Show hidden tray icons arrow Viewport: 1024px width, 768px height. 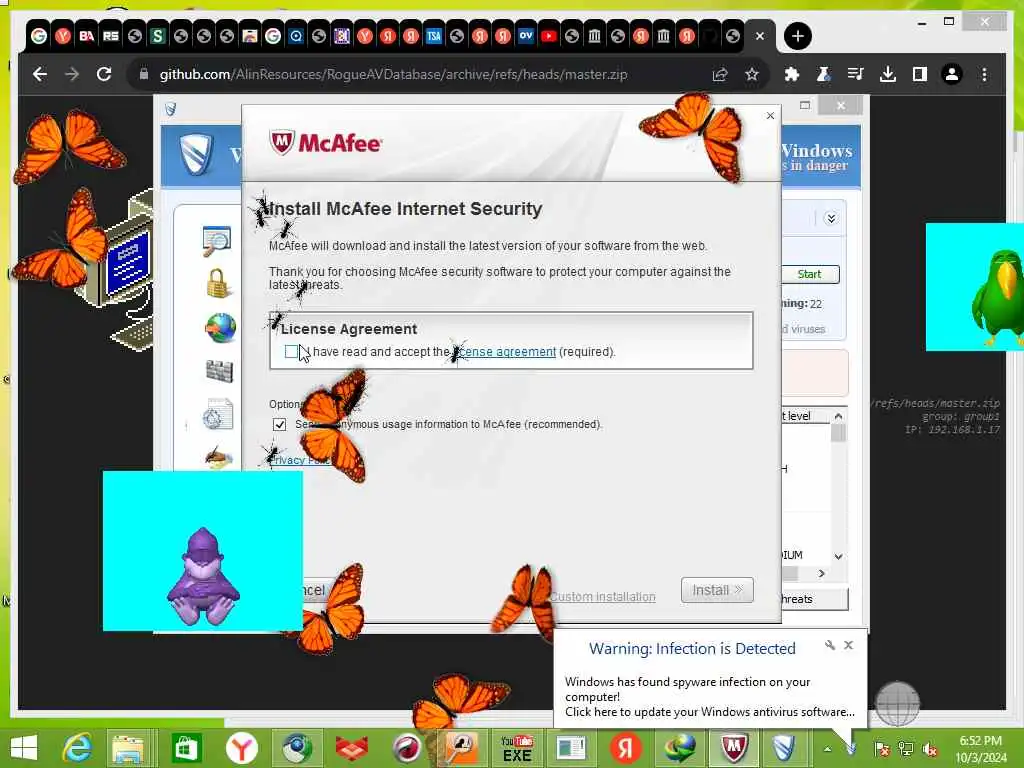pos(827,749)
